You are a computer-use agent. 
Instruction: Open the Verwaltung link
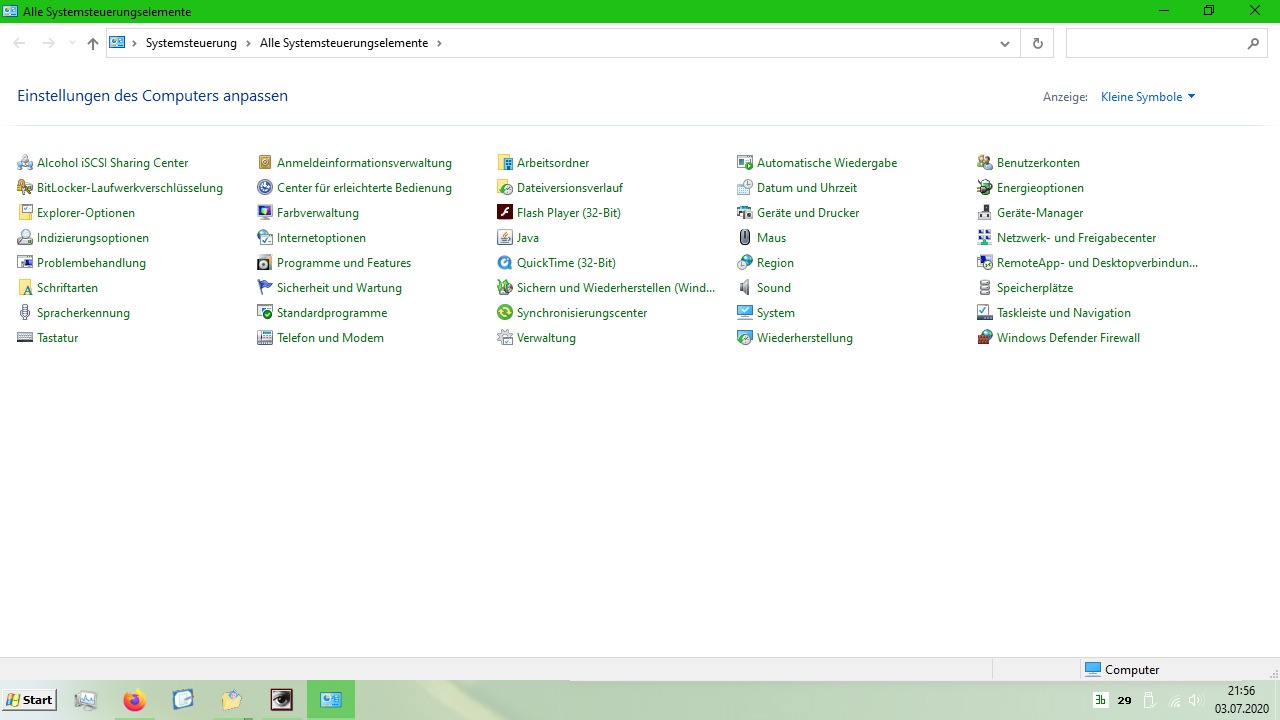coord(546,338)
